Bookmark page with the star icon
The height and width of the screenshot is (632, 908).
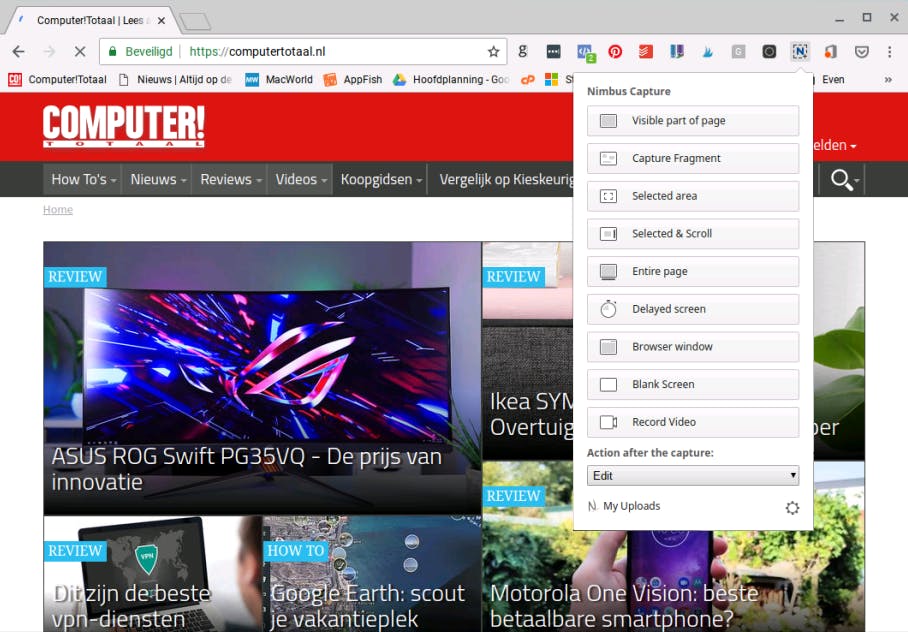click(x=493, y=52)
